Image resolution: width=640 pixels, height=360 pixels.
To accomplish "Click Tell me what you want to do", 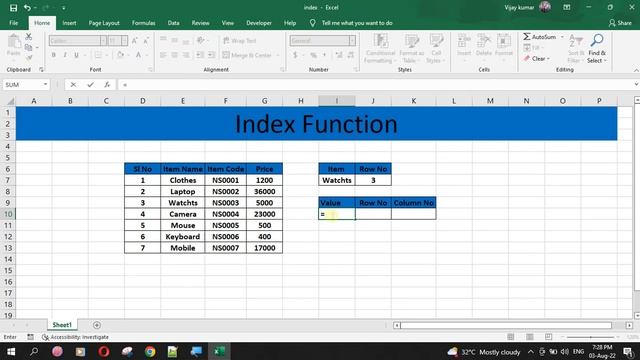I will (357, 23).
